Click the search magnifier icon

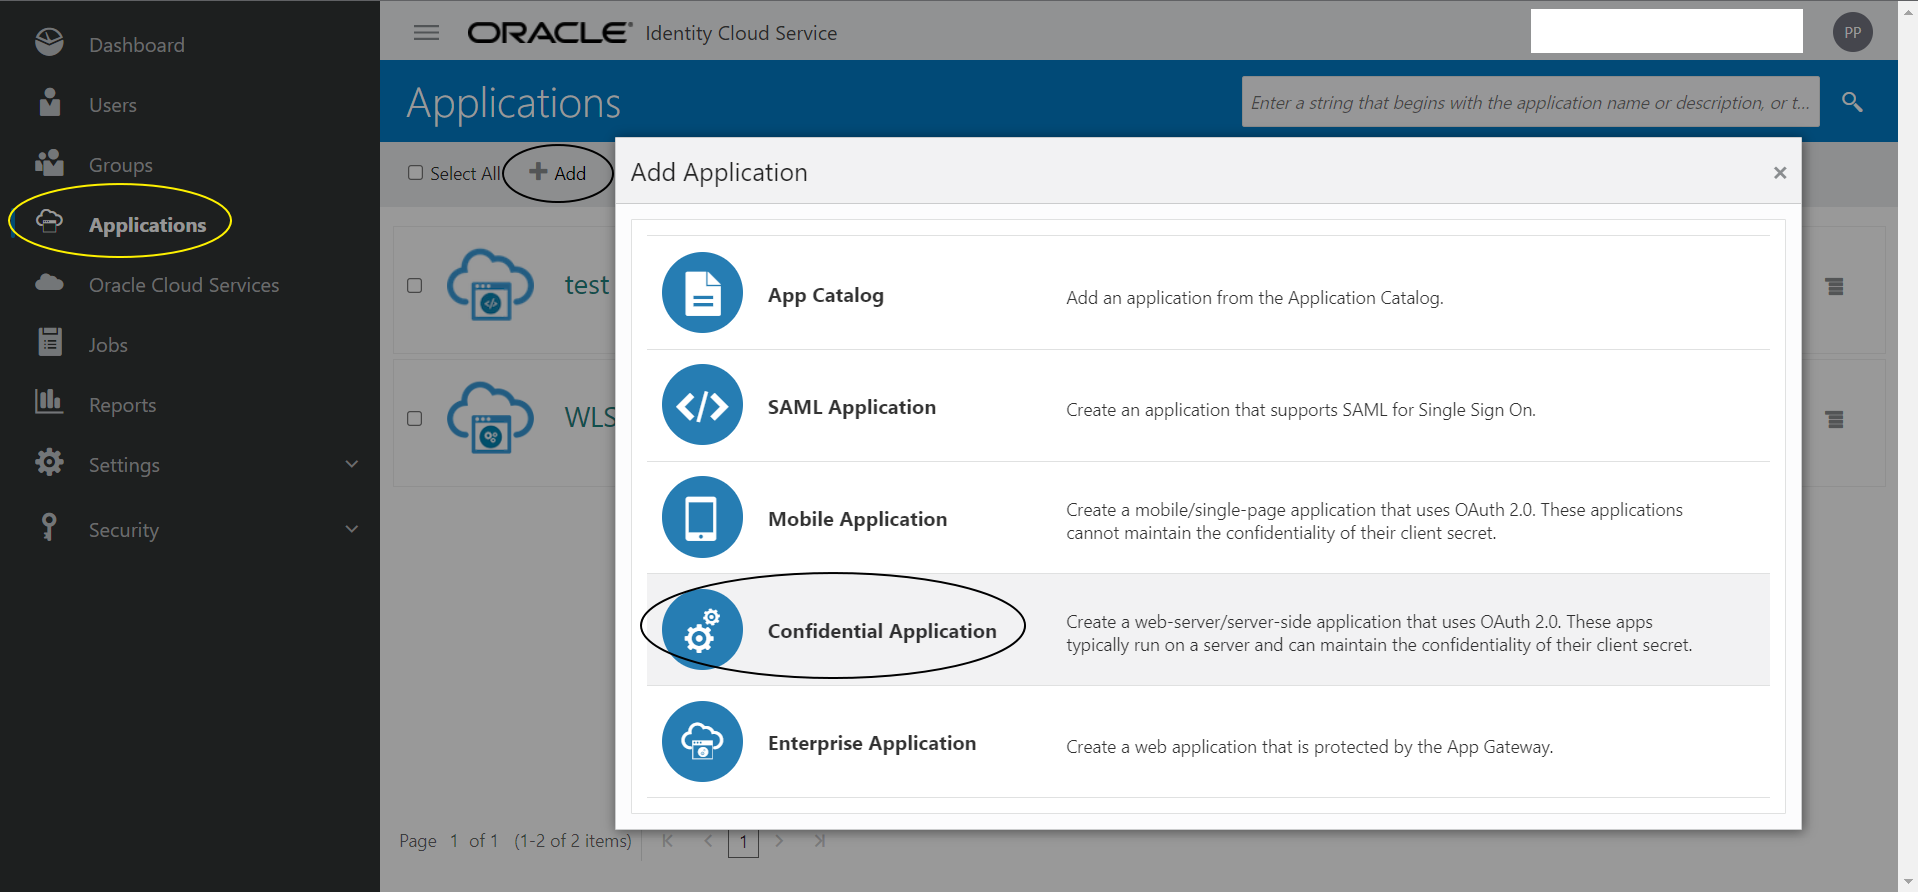click(1852, 102)
